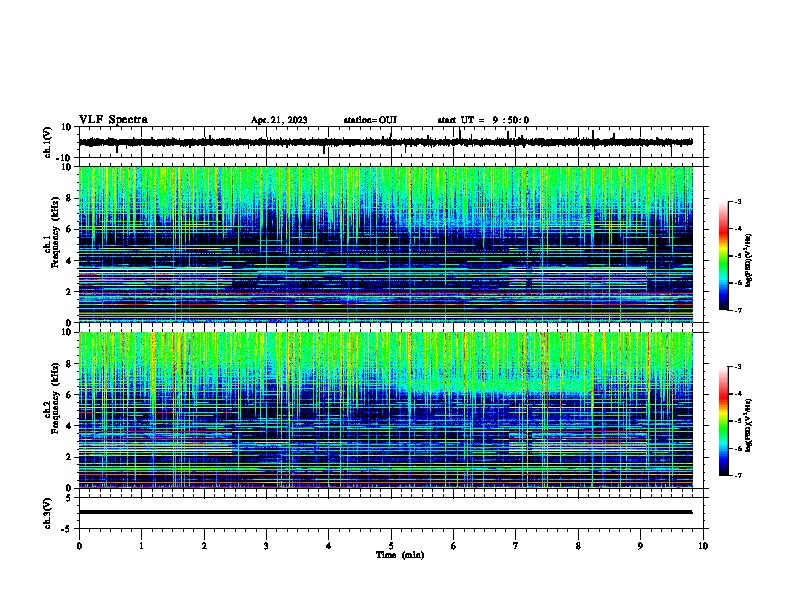This screenshot has width=792, height=612.
Task: Click the ch.1 spectrogram color scale bar
Action: pyautogui.click(x=723, y=256)
